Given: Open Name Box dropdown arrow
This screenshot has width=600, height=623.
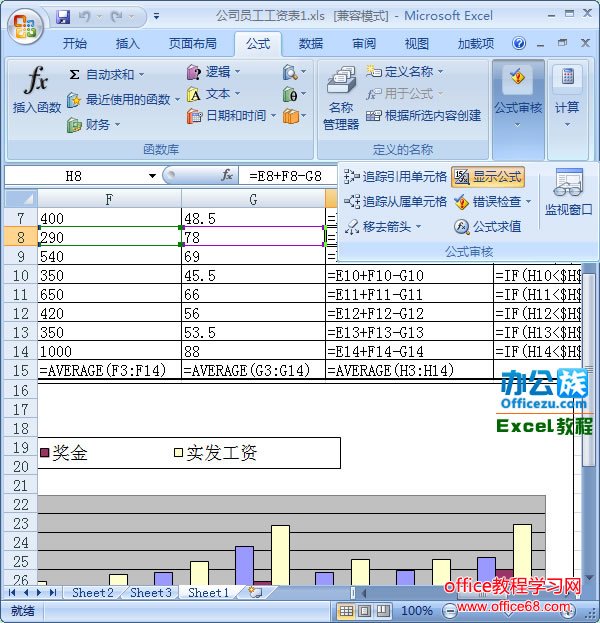Looking at the screenshot, I should click(x=152, y=176).
